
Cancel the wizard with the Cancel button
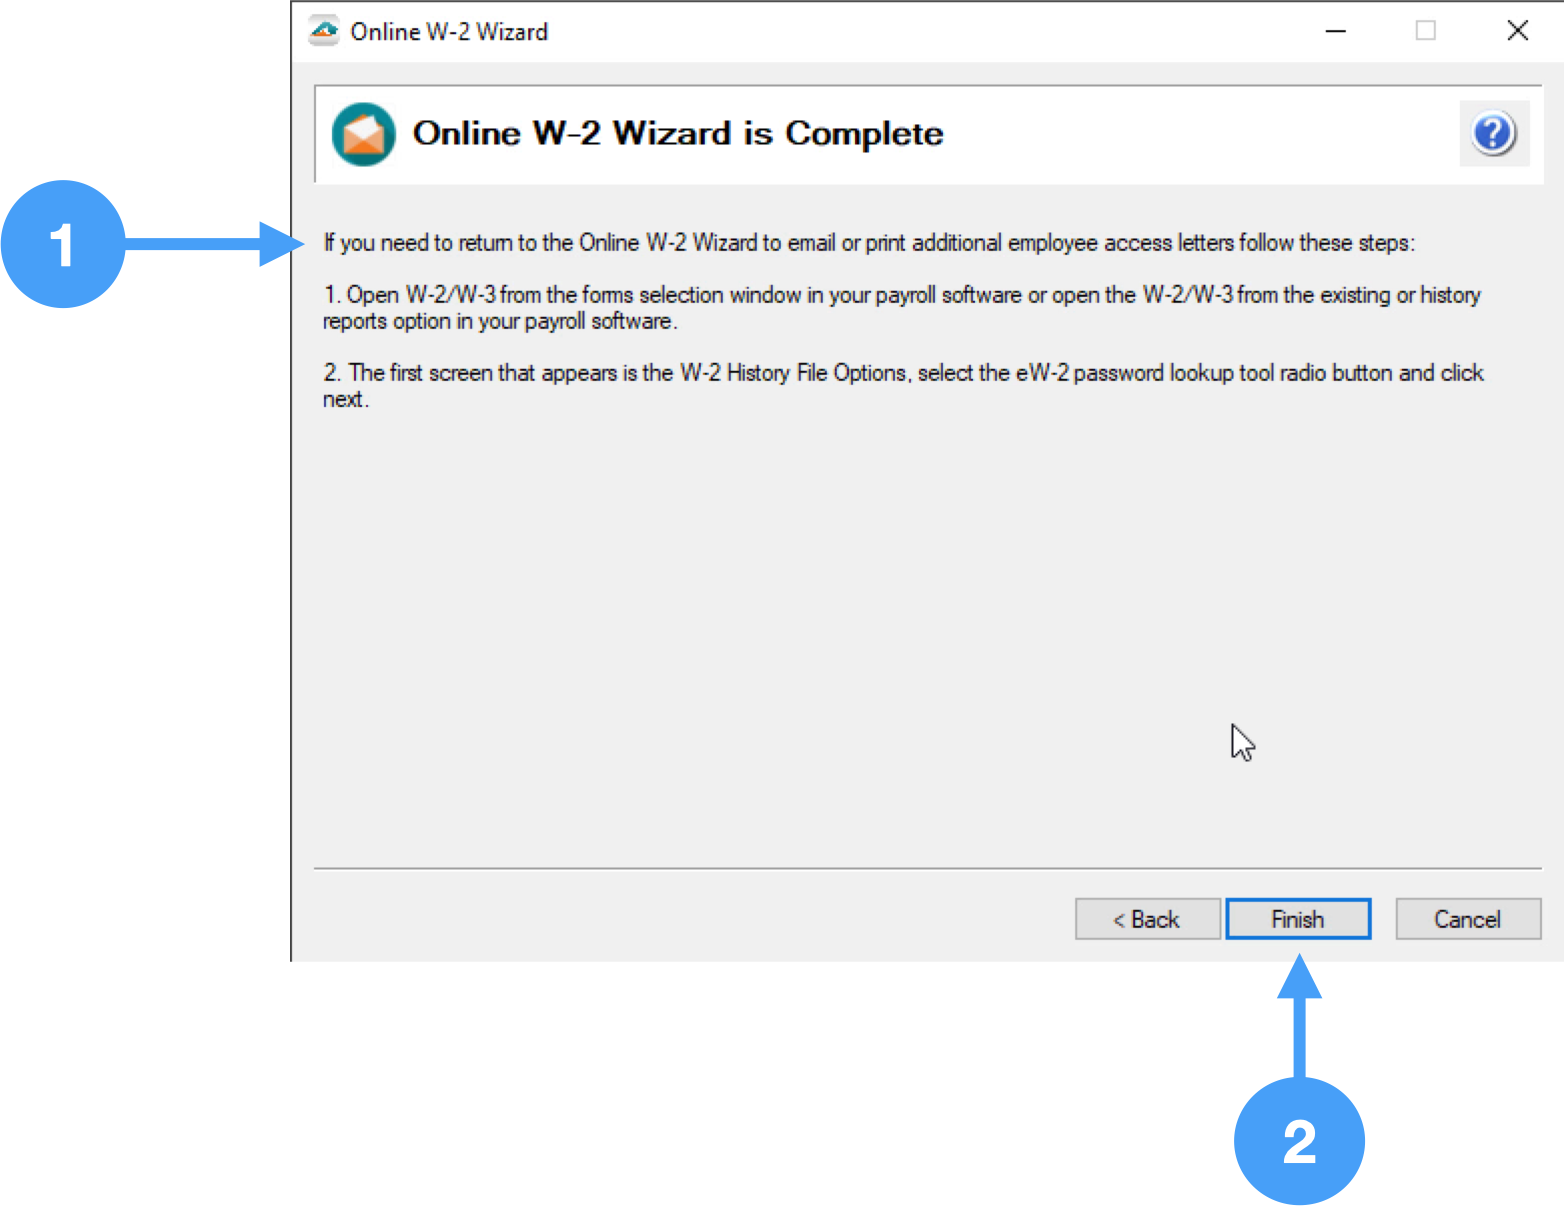point(1467,919)
